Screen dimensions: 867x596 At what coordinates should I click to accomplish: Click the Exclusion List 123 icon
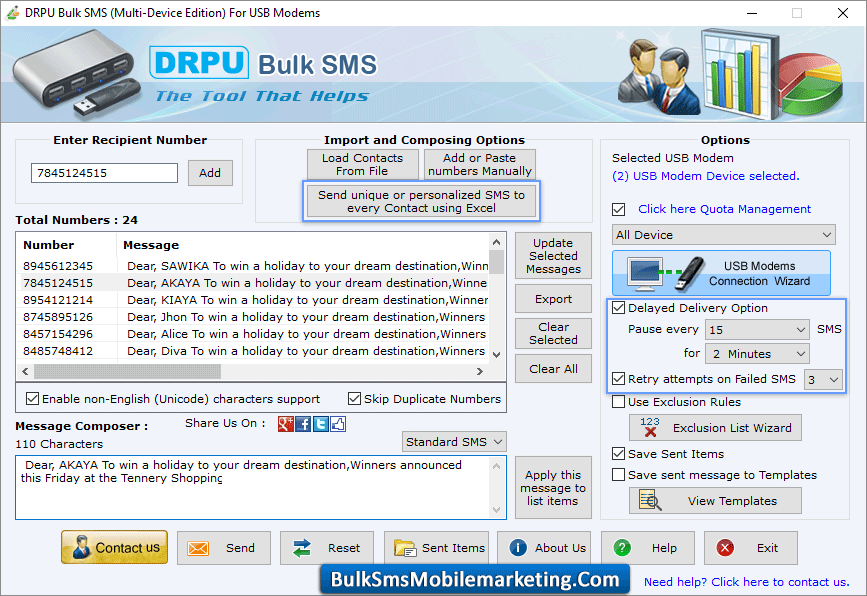(650, 427)
